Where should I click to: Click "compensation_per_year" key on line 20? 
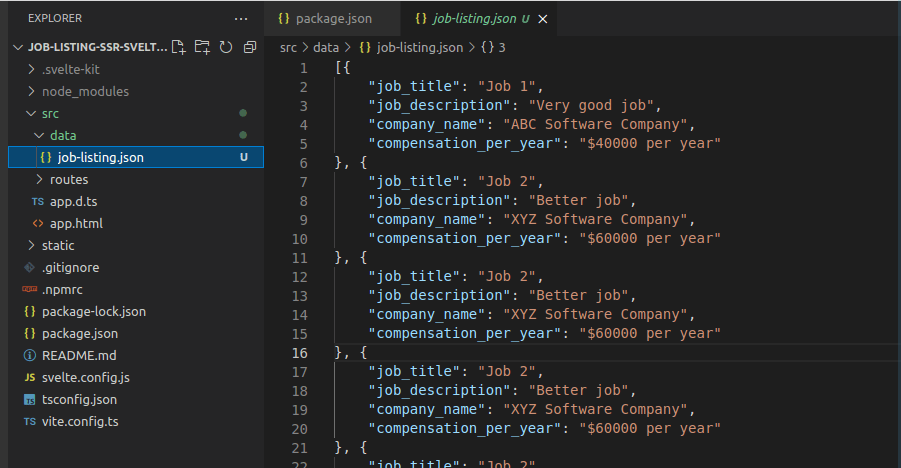point(465,428)
